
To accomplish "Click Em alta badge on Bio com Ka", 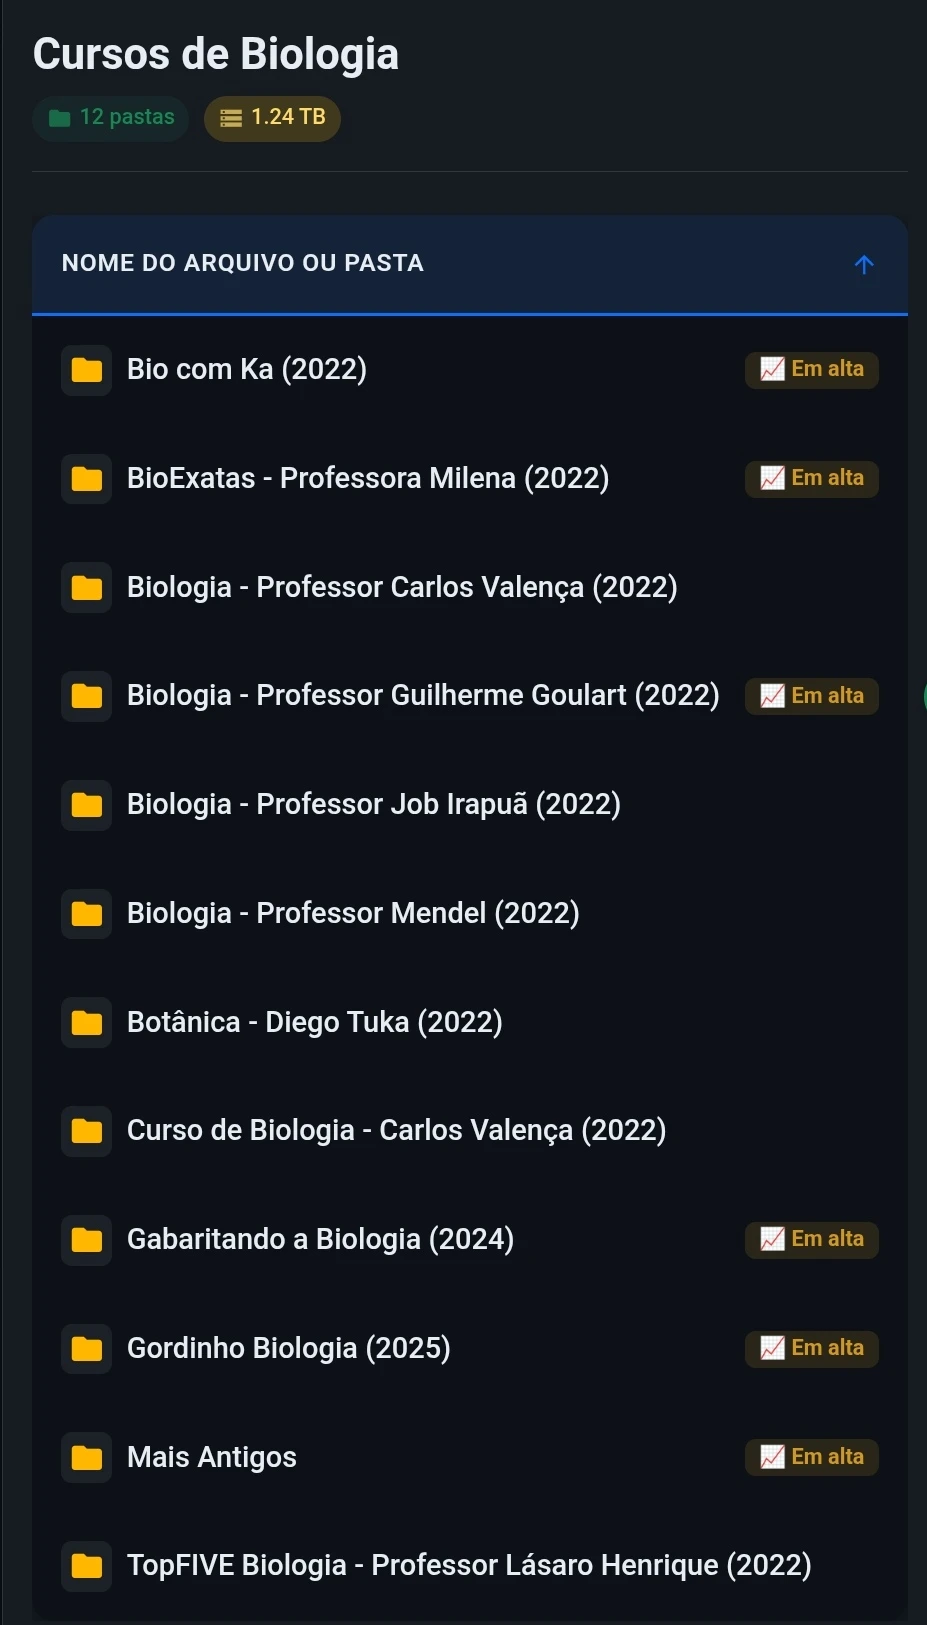I will 812,369.
